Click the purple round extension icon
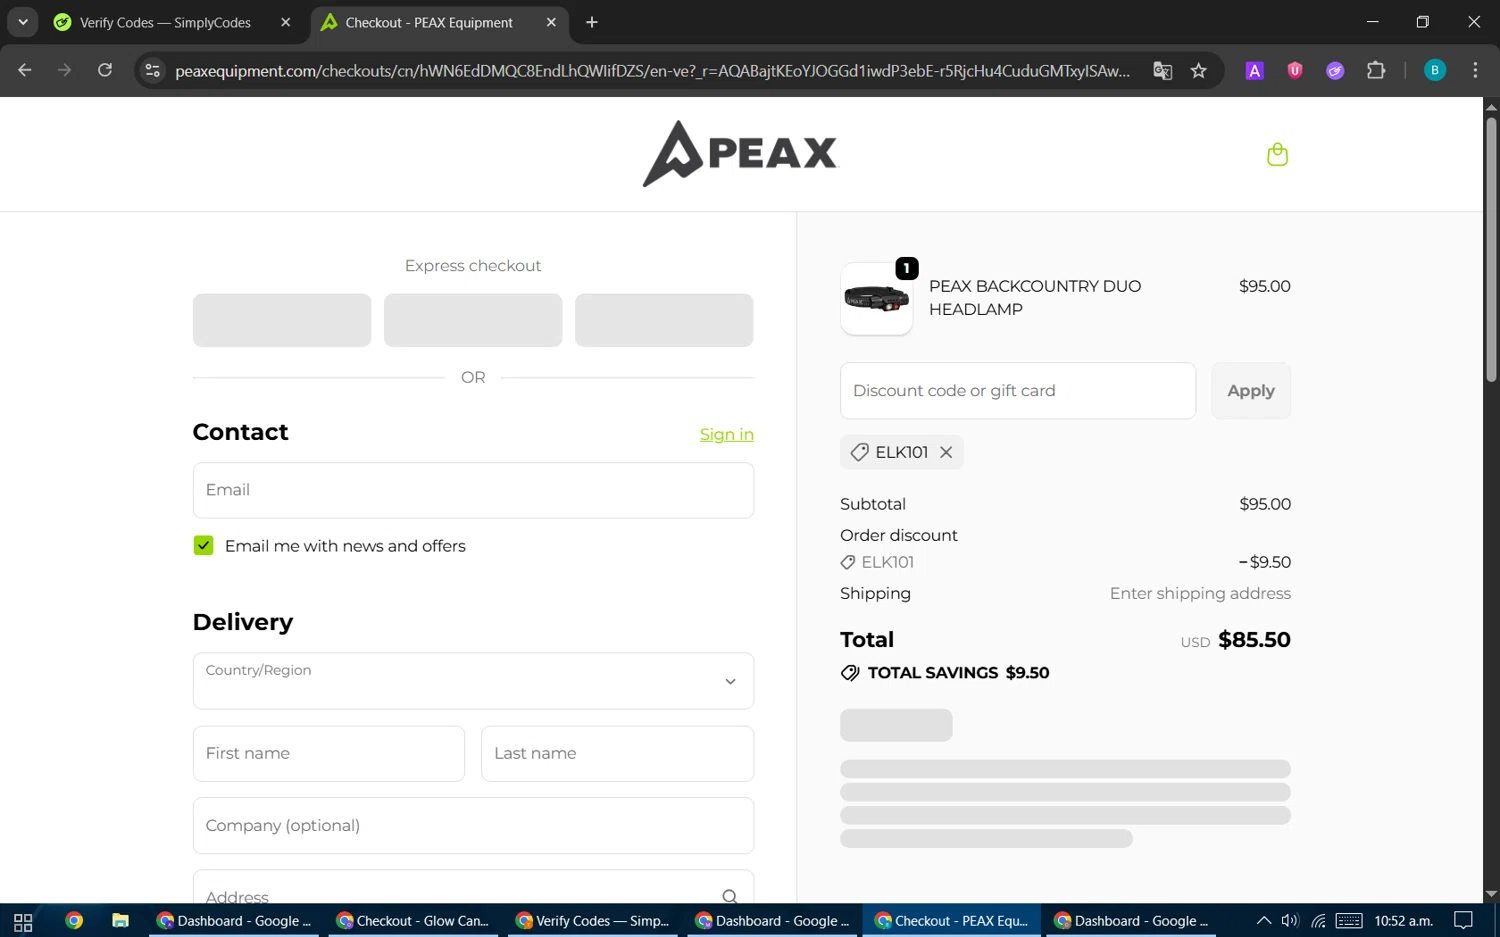Viewport: 1500px width, 937px height. coord(1335,70)
